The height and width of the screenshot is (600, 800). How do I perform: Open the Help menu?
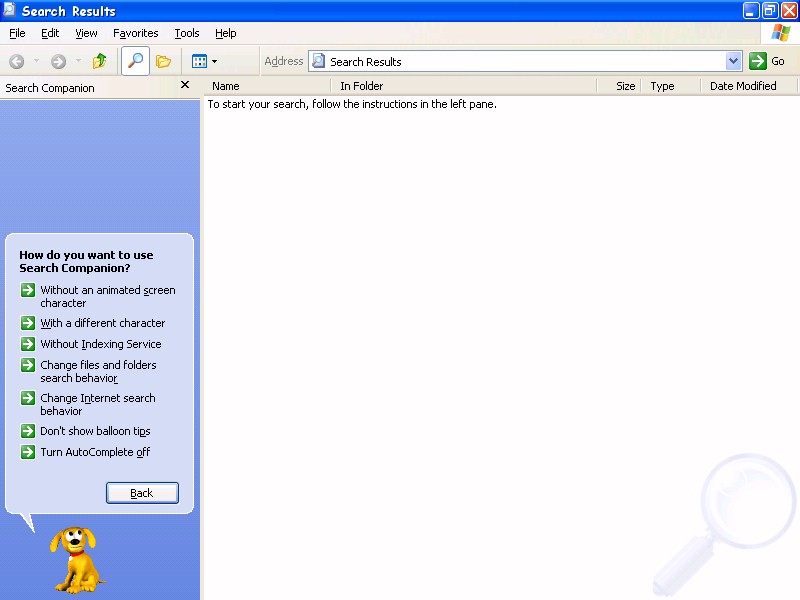pyautogui.click(x=226, y=33)
